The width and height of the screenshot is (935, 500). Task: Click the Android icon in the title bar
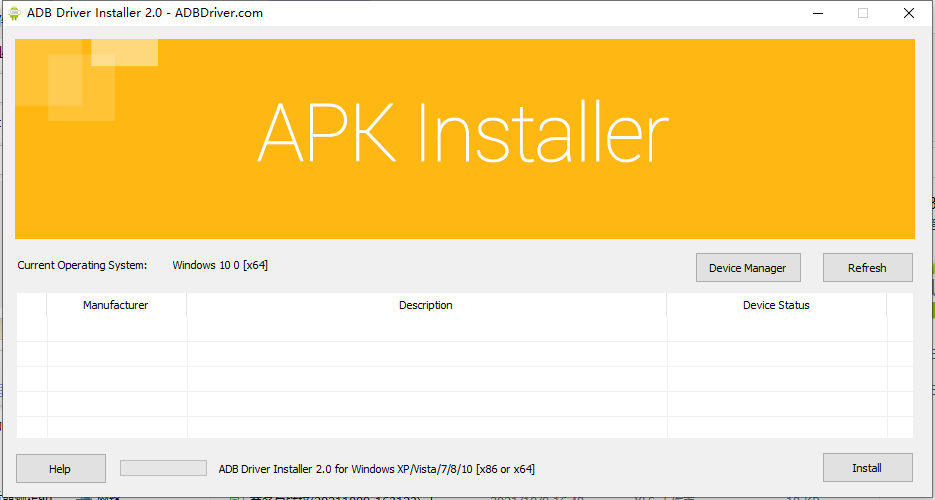coord(14,13)
